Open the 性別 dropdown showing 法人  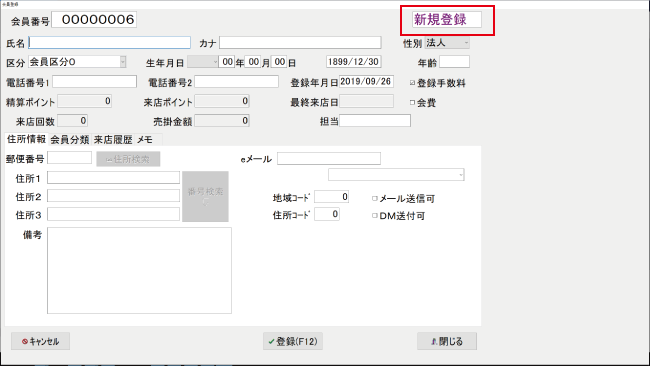[x=447, y=43]
